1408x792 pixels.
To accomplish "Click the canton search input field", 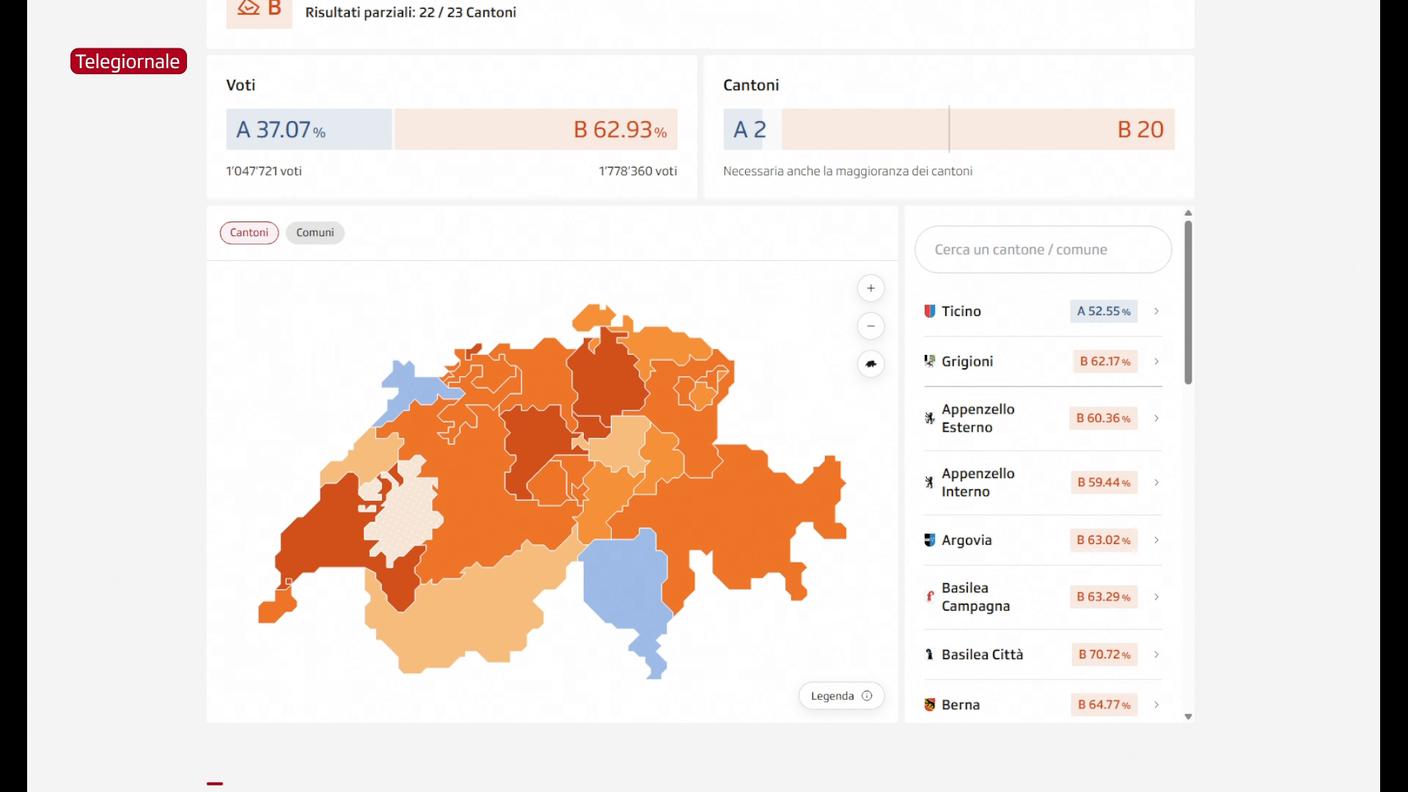I will (1042, 249).
